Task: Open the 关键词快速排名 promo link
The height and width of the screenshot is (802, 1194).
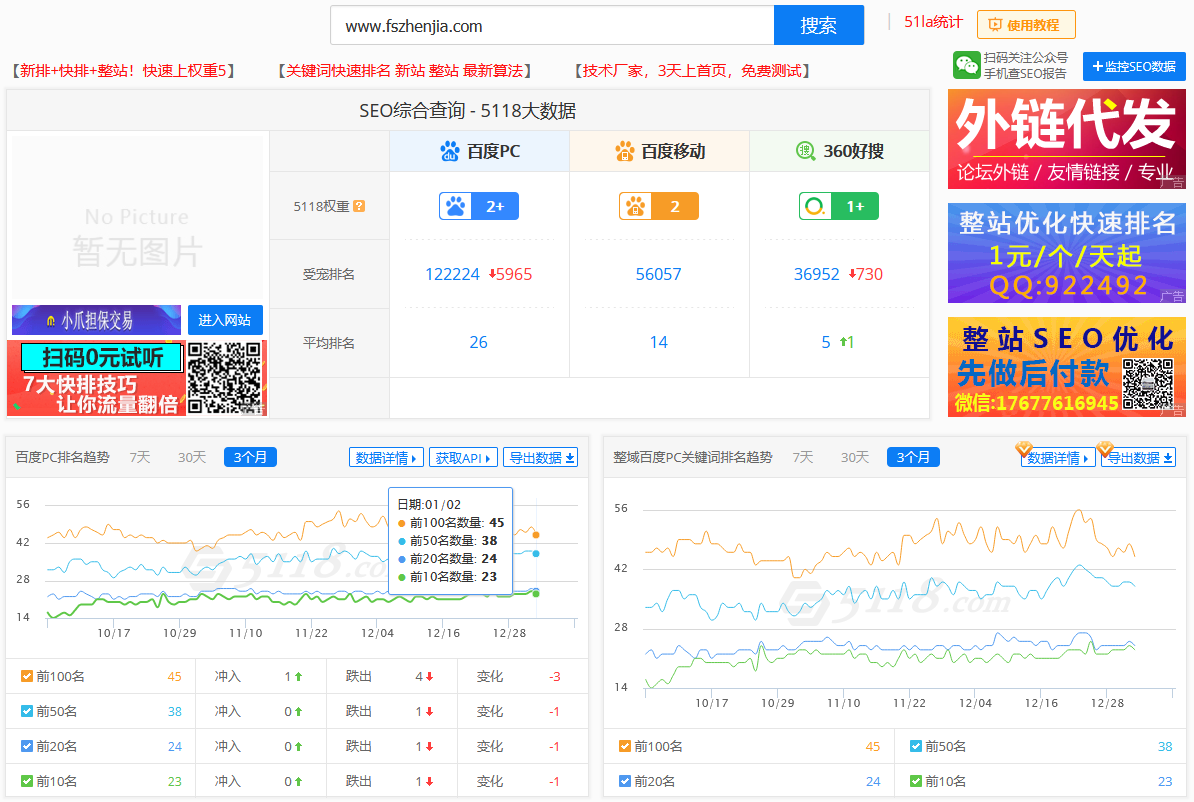Action: (x=404, y=71)
